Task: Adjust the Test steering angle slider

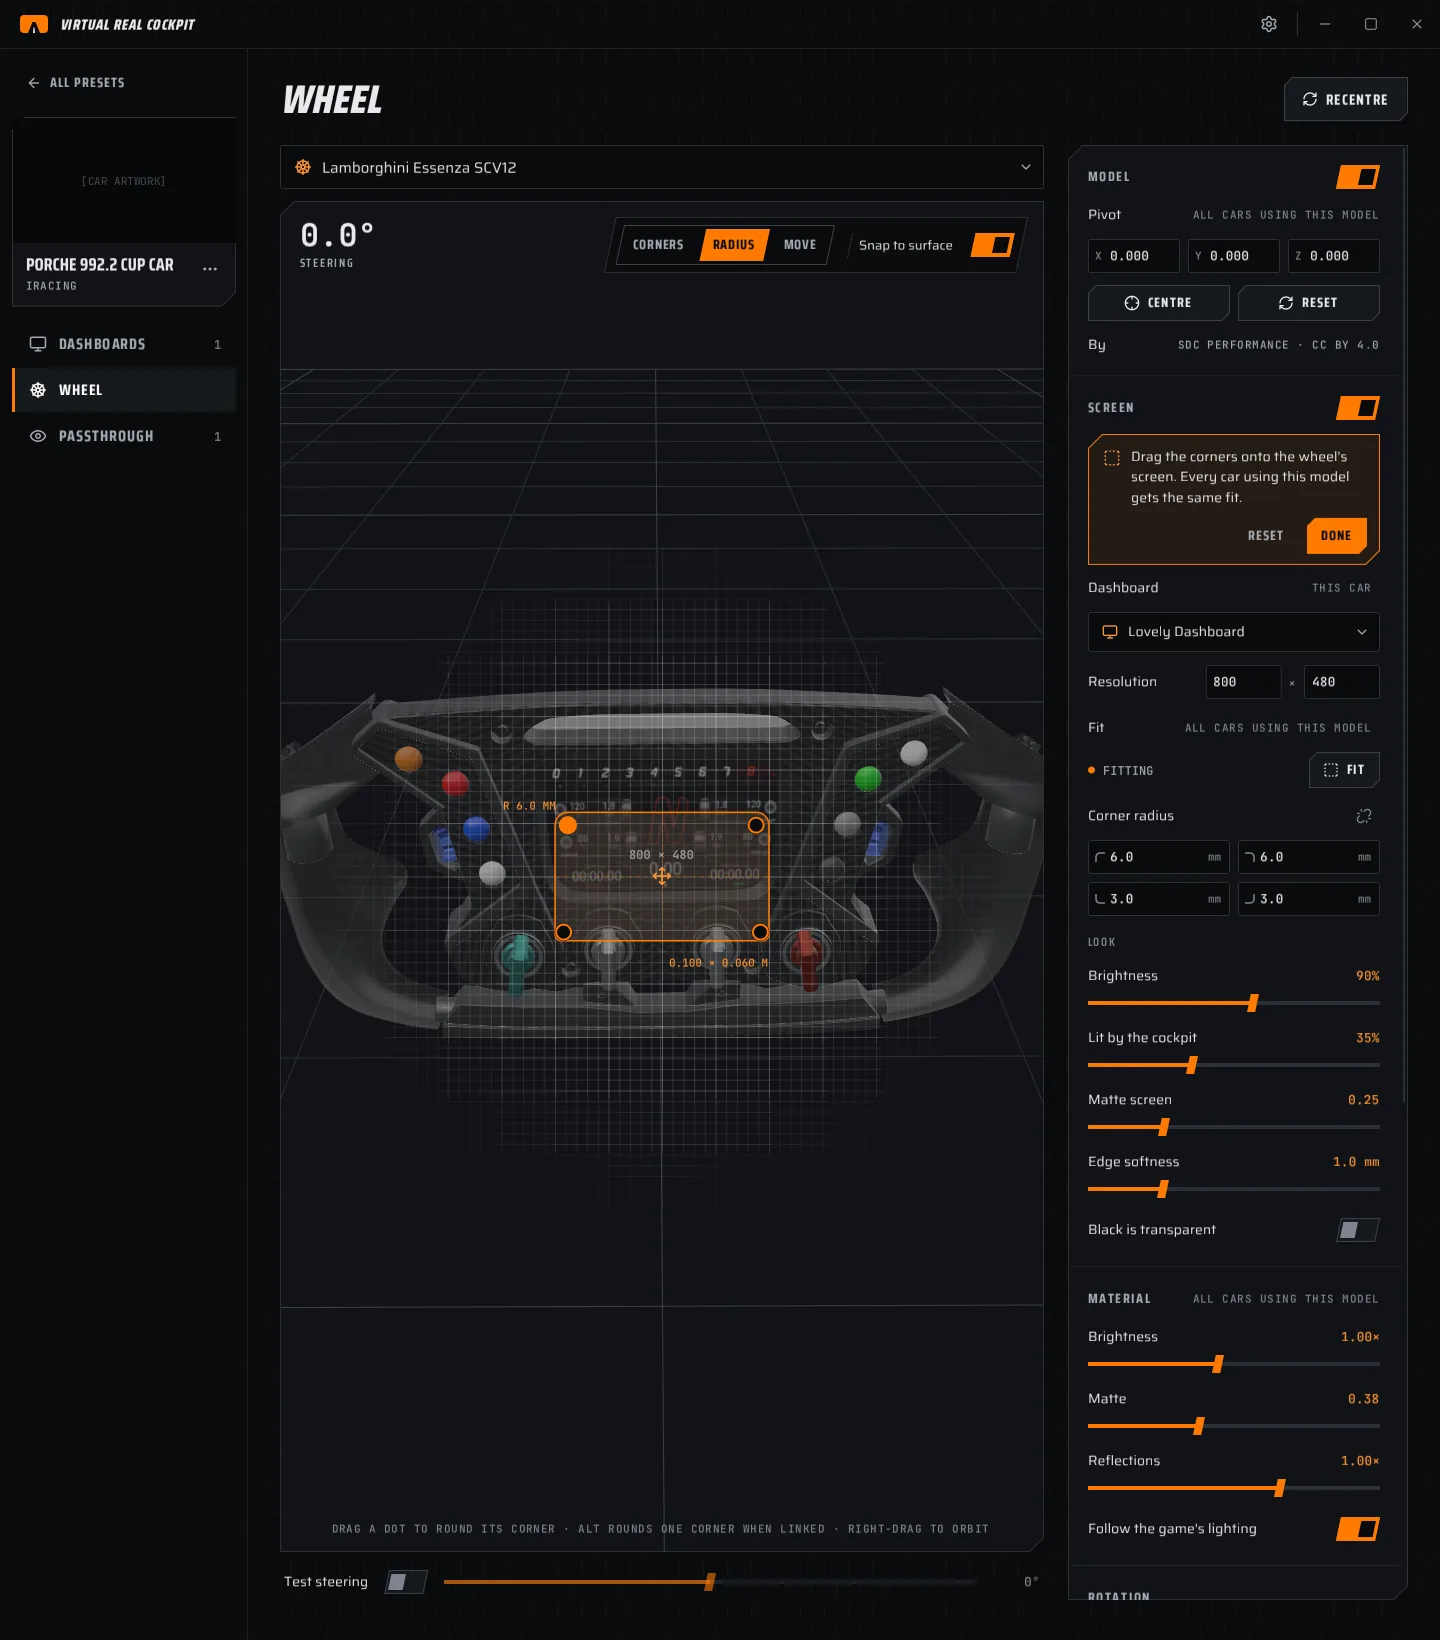Action: click(710, 1582)
